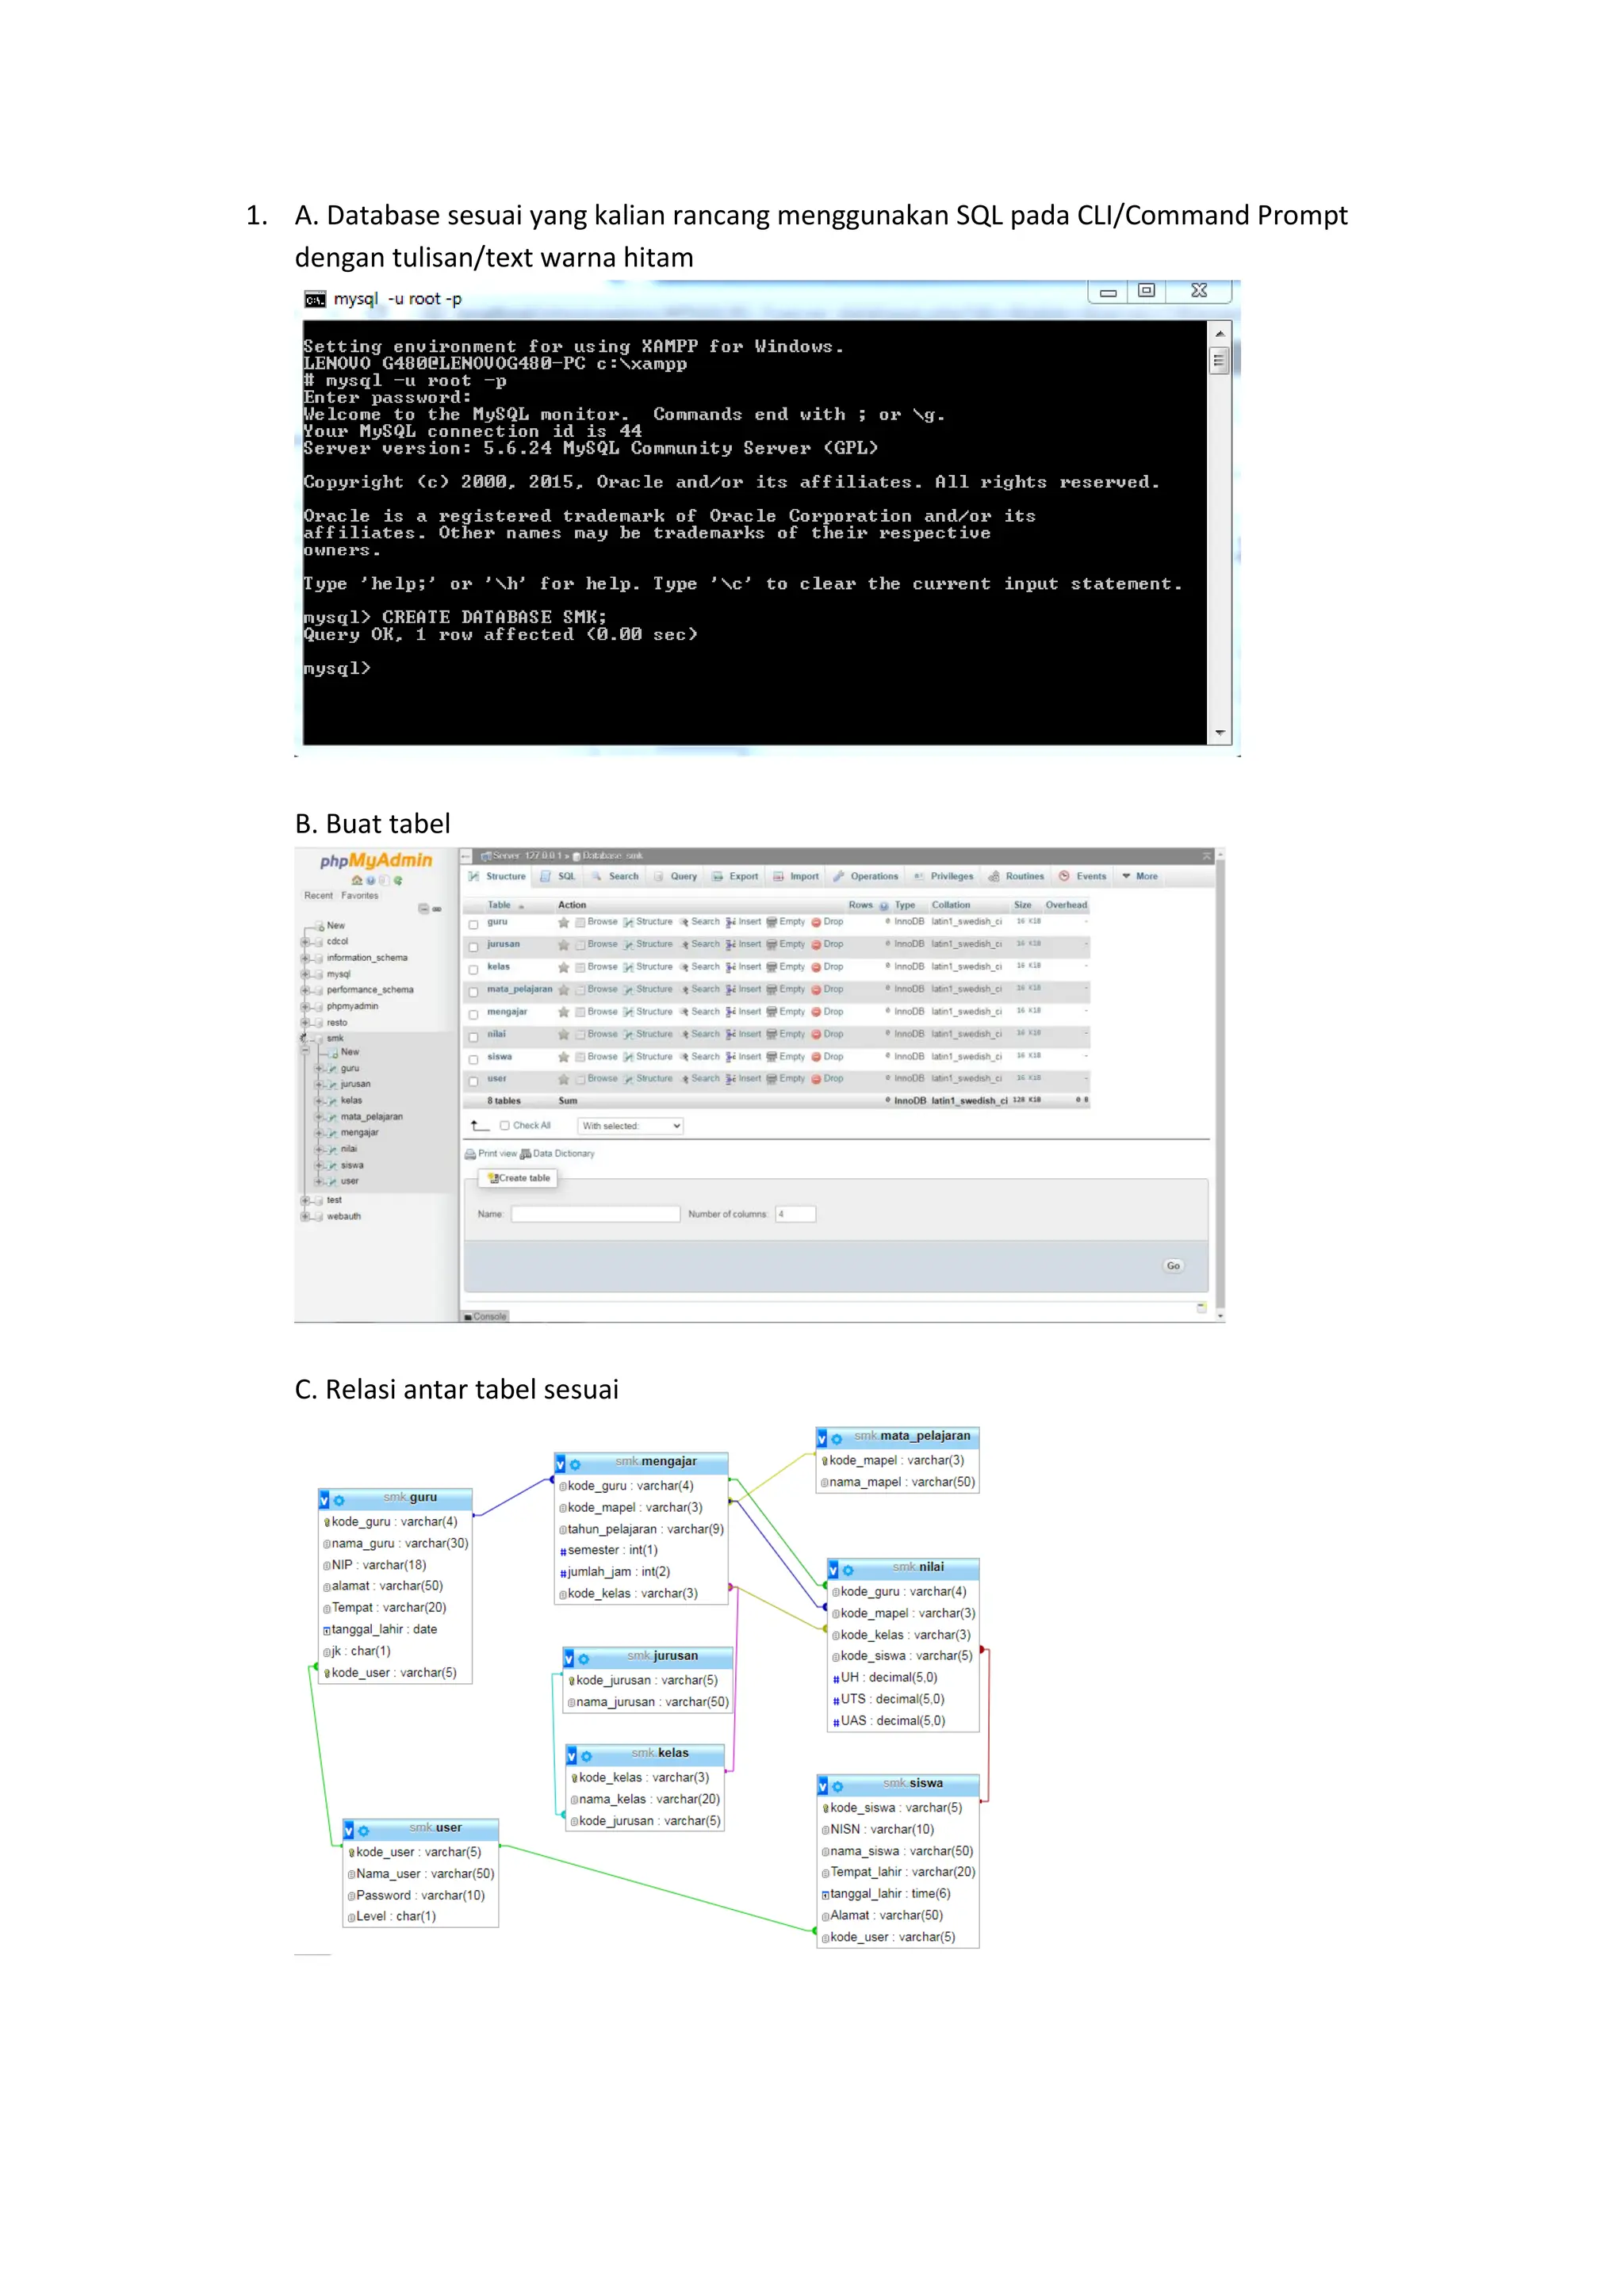The image size is (1624, 2296).
Task: Click Empty icon for siswa table
Action: (x=772, y=1057)
